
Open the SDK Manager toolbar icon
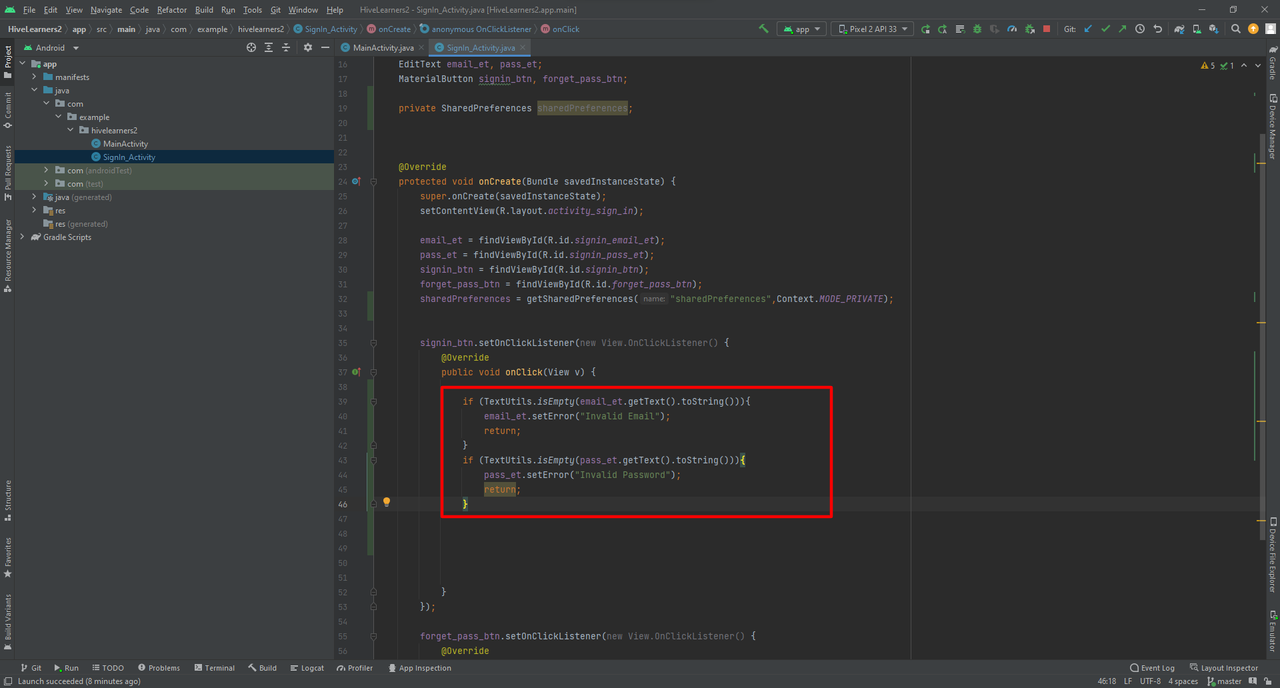click(1214, 29)
